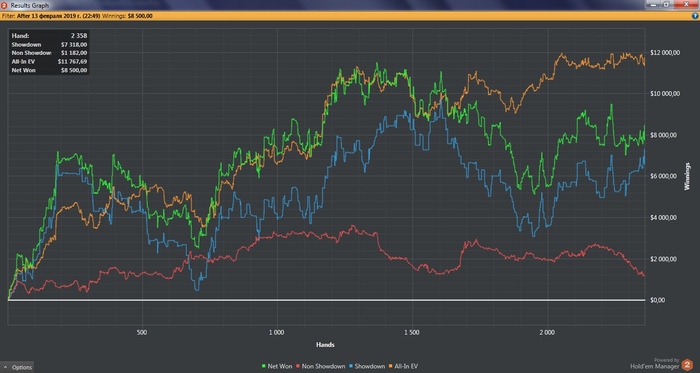The height and width of the screenshot is (373, 700).
Task: Click the Winnings $8 500,00 filter text
Action: point(127,16)
